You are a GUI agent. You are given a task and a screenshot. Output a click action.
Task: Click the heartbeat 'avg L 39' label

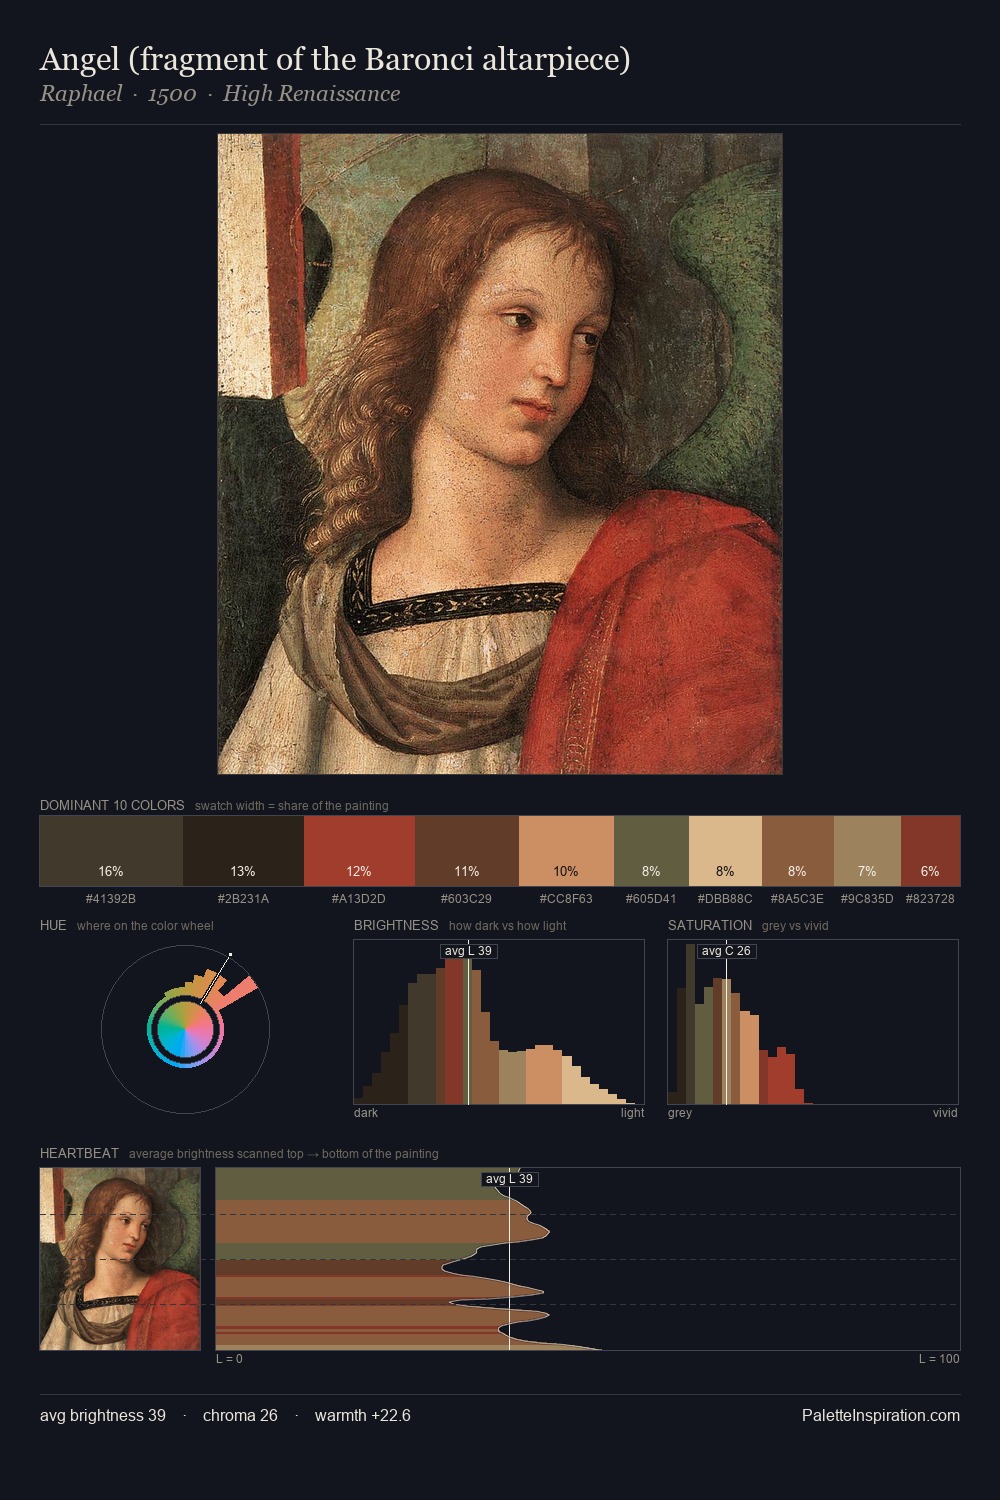[509, 1179]
